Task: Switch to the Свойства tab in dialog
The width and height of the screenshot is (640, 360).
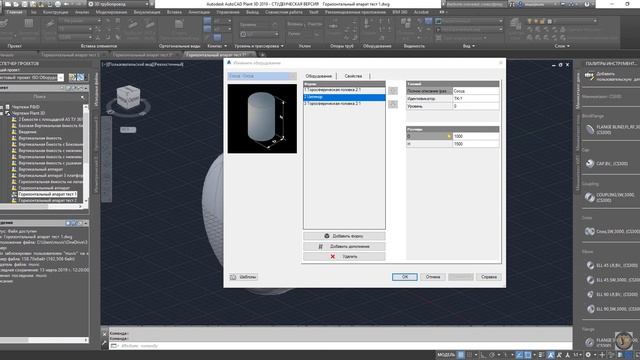Action: point(353,76)
